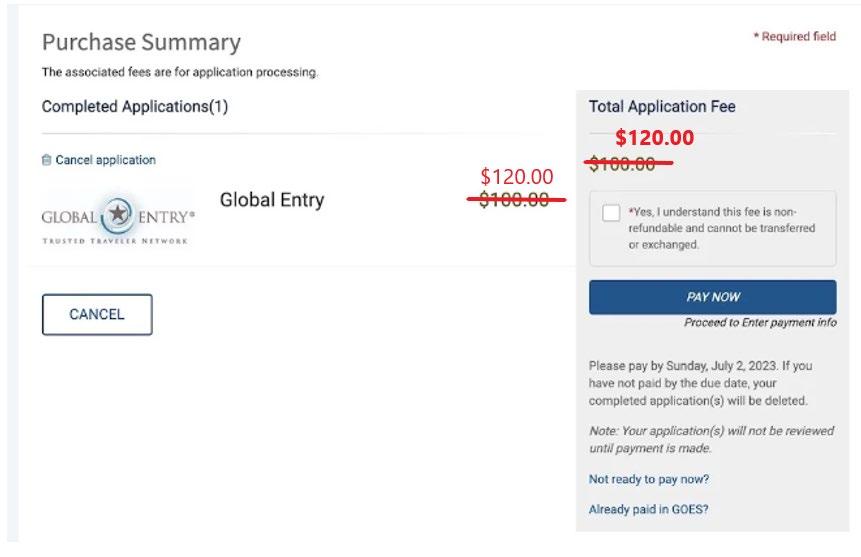
Task: Click the red $120.00 in the Global Entry row
Action: [x=516, y=177]
